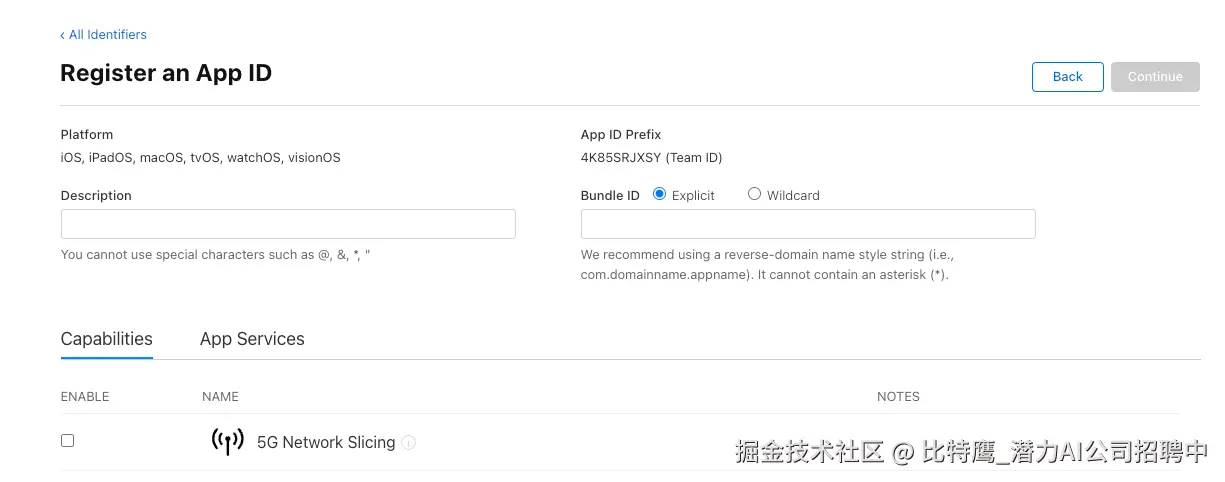Image resolution: width=1225 pixels, height=482 pixels.
Task: Click the 4K85SRJXSY Team ID prefix text
Action: 651,158
